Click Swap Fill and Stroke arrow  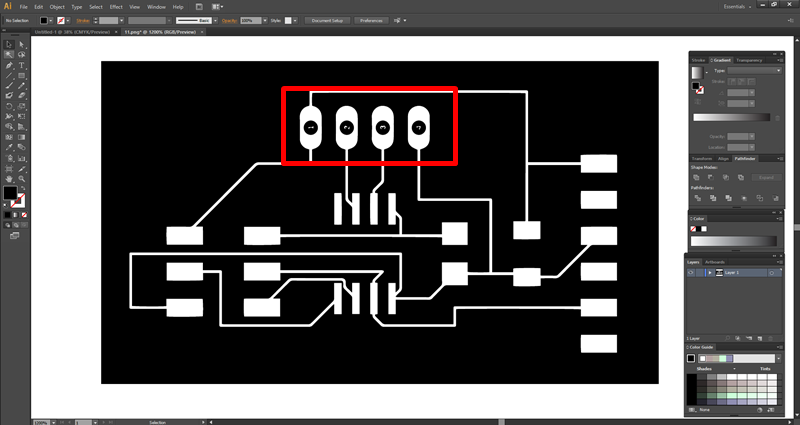pos(22,189)
